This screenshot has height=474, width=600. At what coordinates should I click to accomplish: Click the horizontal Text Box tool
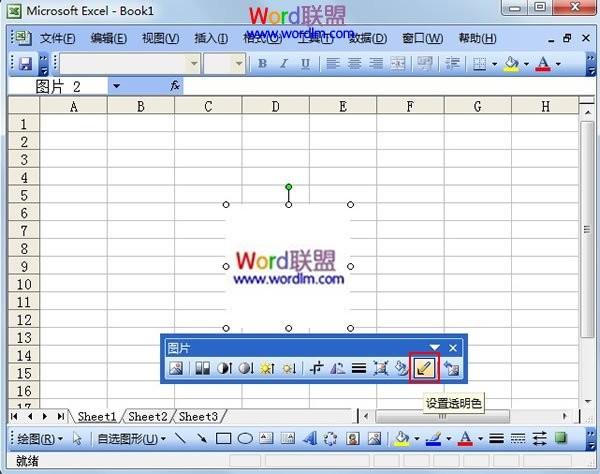tap(266, 438)
